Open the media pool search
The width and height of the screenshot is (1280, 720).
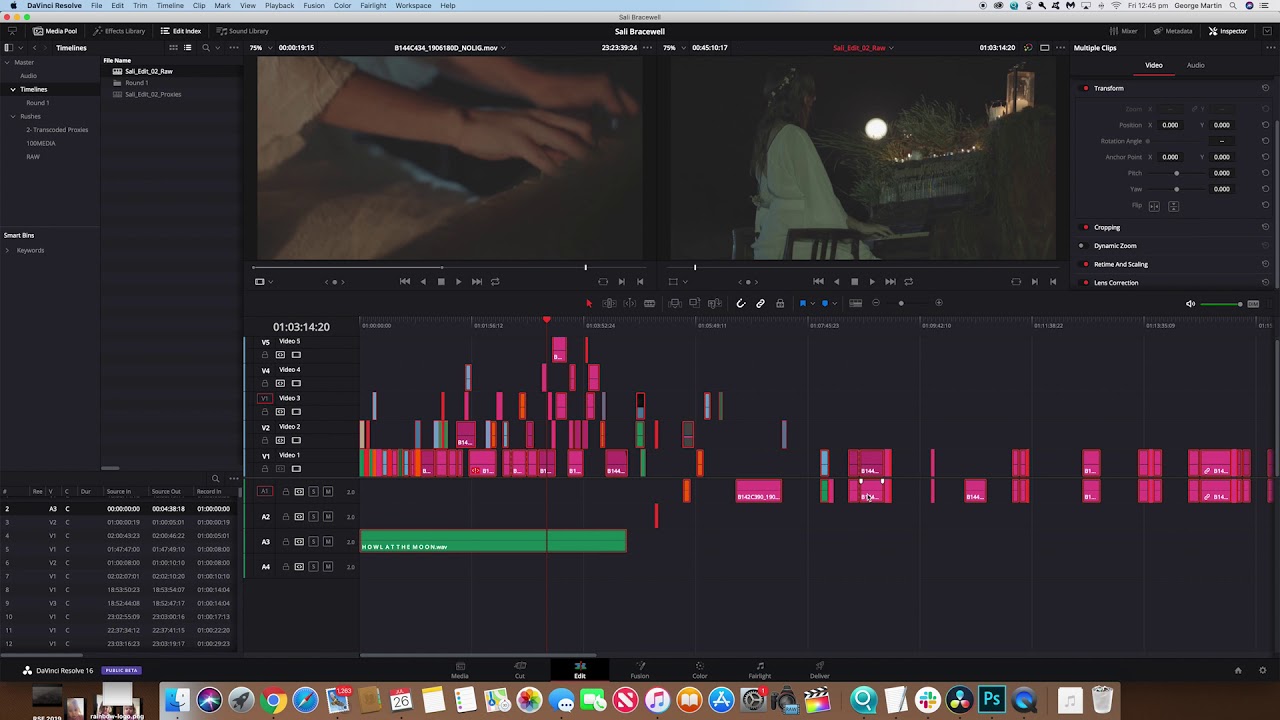click(x=206, y=47)
